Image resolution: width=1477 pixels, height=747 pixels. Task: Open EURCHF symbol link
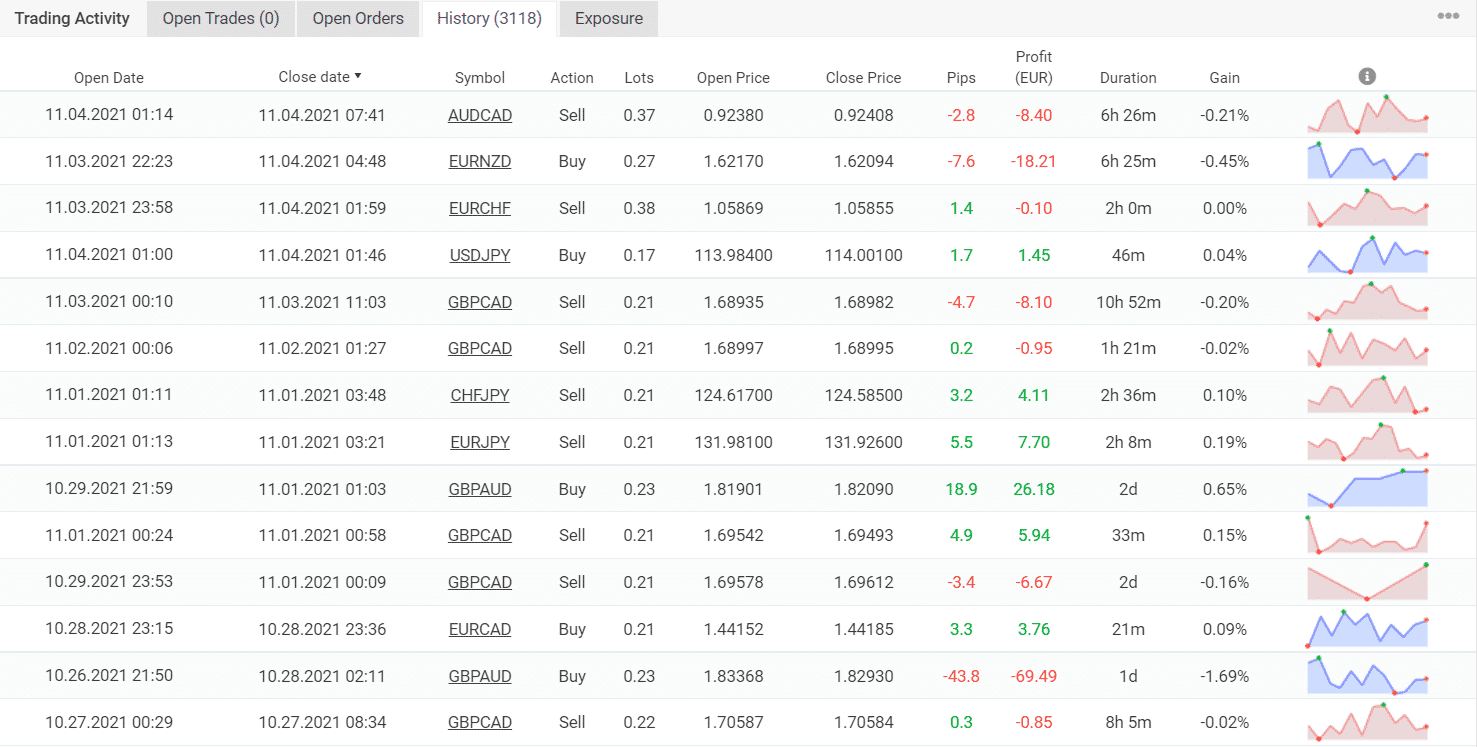[480, 208]
